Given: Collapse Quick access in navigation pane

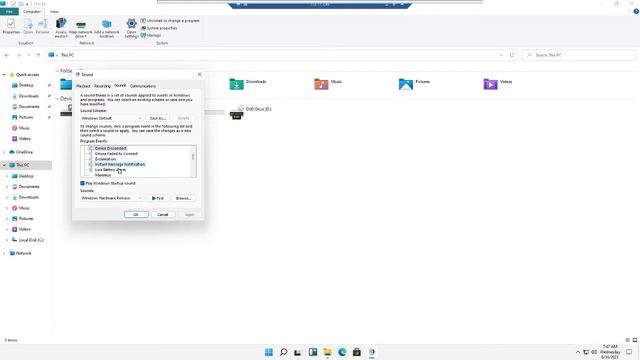Looking at the screenshot, I should click(4, 75).
